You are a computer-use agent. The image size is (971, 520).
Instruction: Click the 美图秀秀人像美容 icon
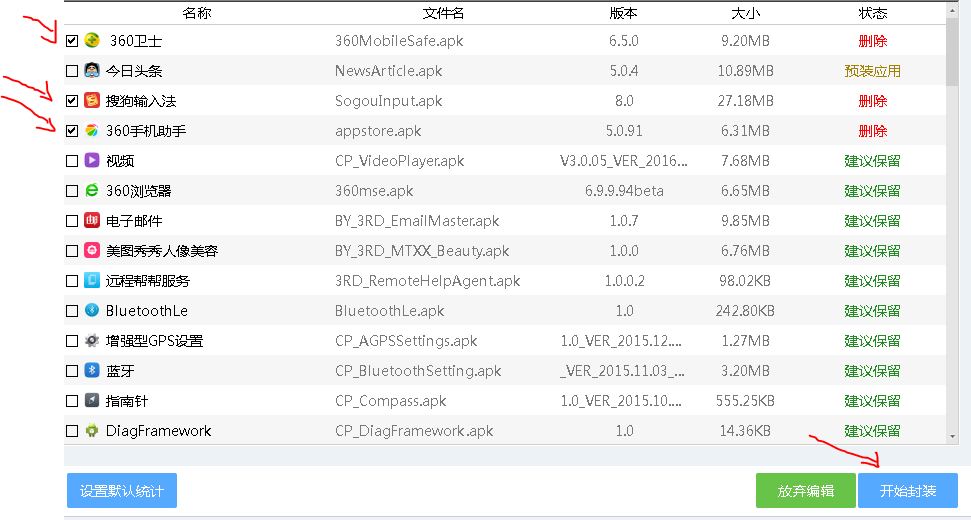(92, 251)
